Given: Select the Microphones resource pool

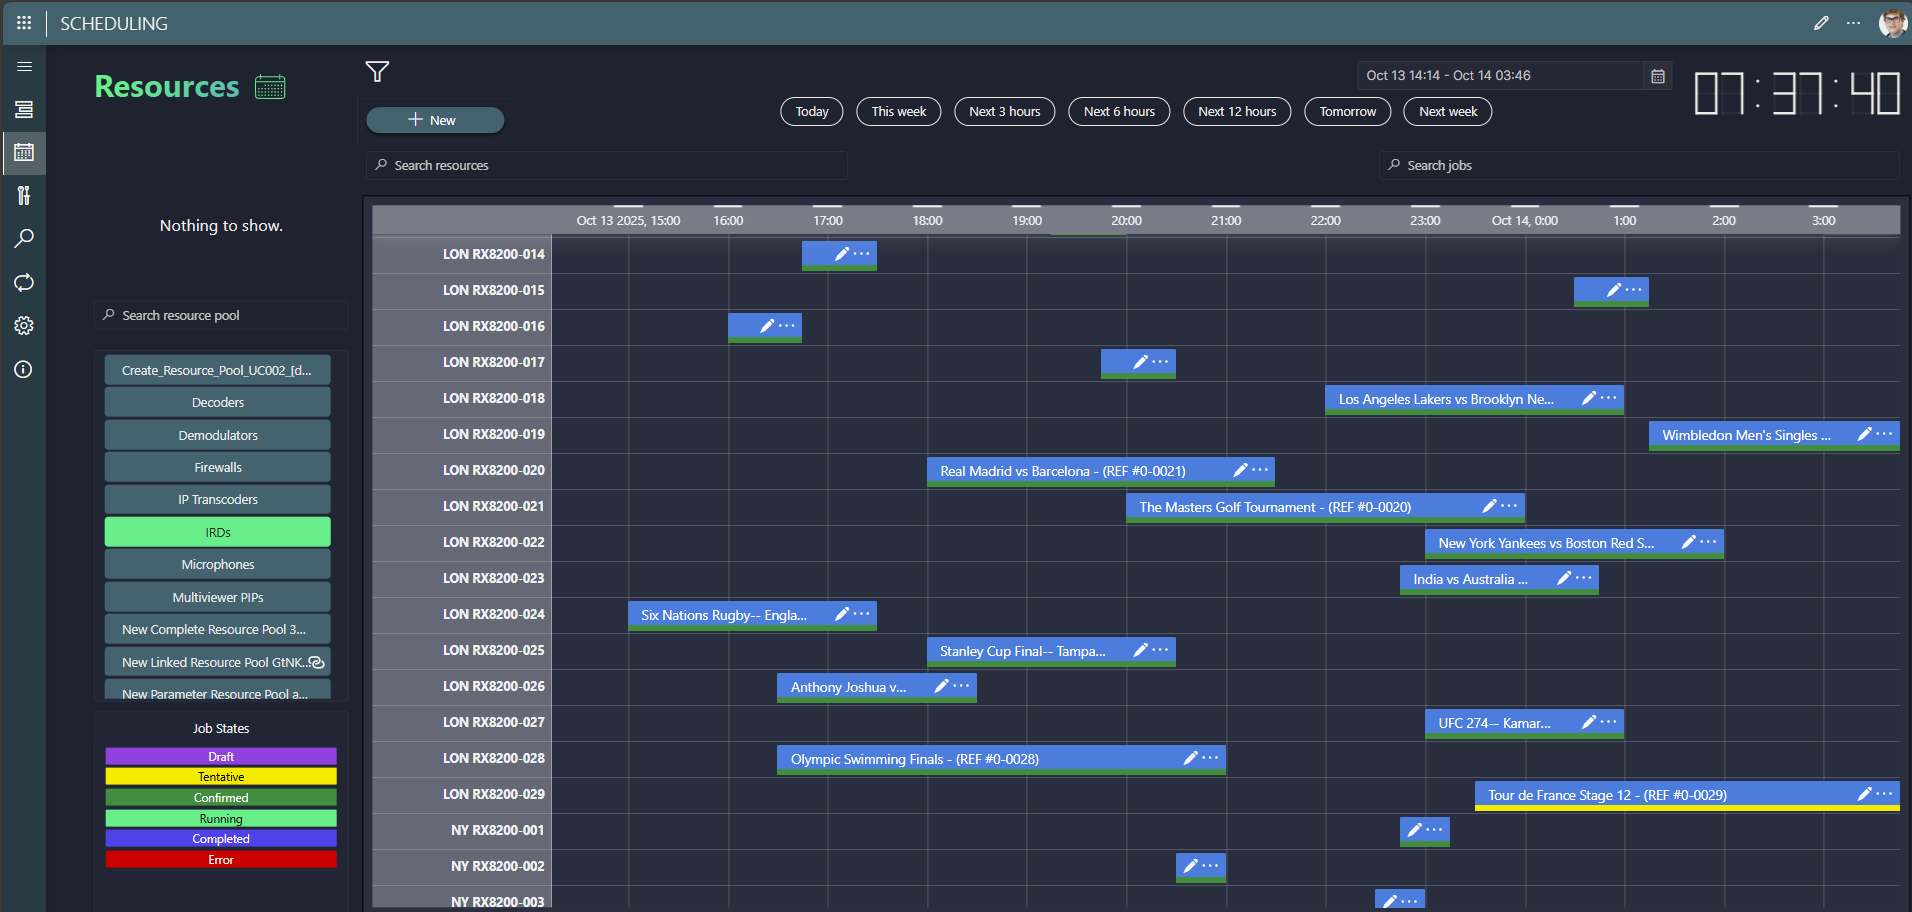Looking at the screenshot, I should coord(218,565).
